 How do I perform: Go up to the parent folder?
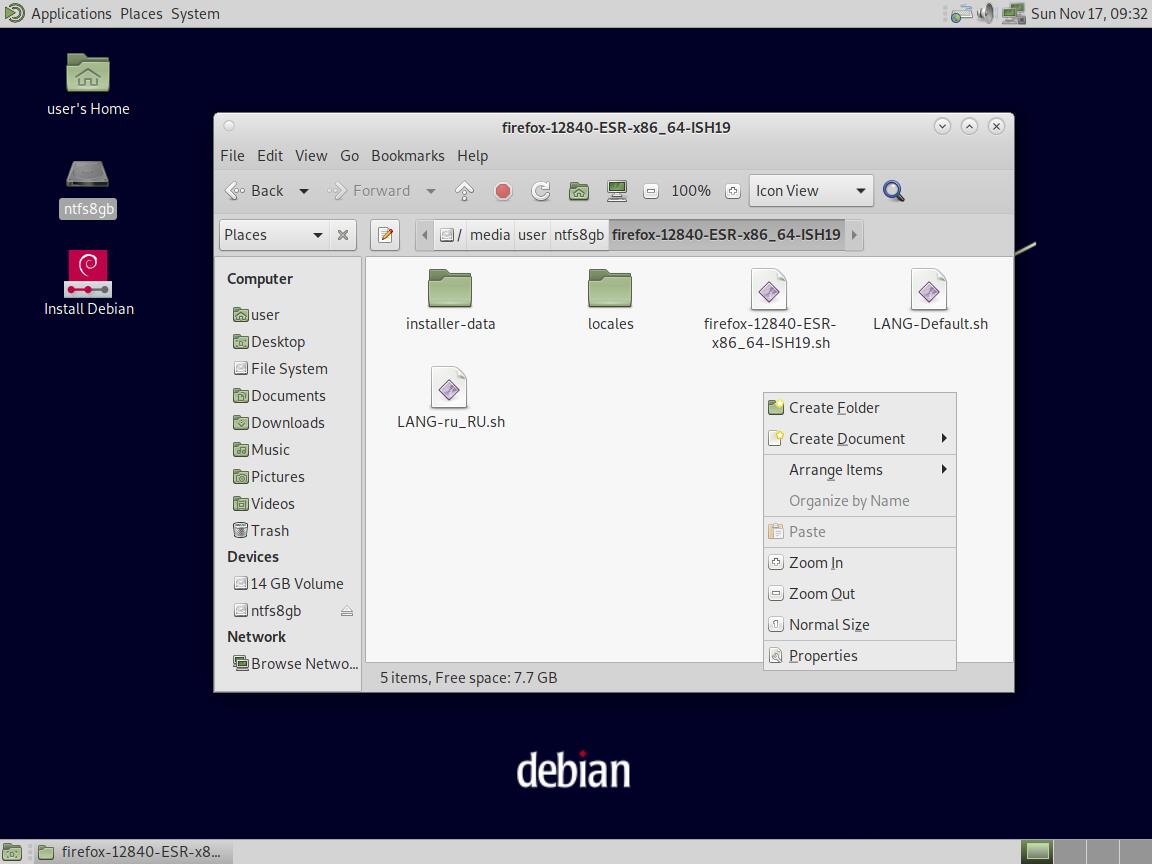click(x=464, y=191)
